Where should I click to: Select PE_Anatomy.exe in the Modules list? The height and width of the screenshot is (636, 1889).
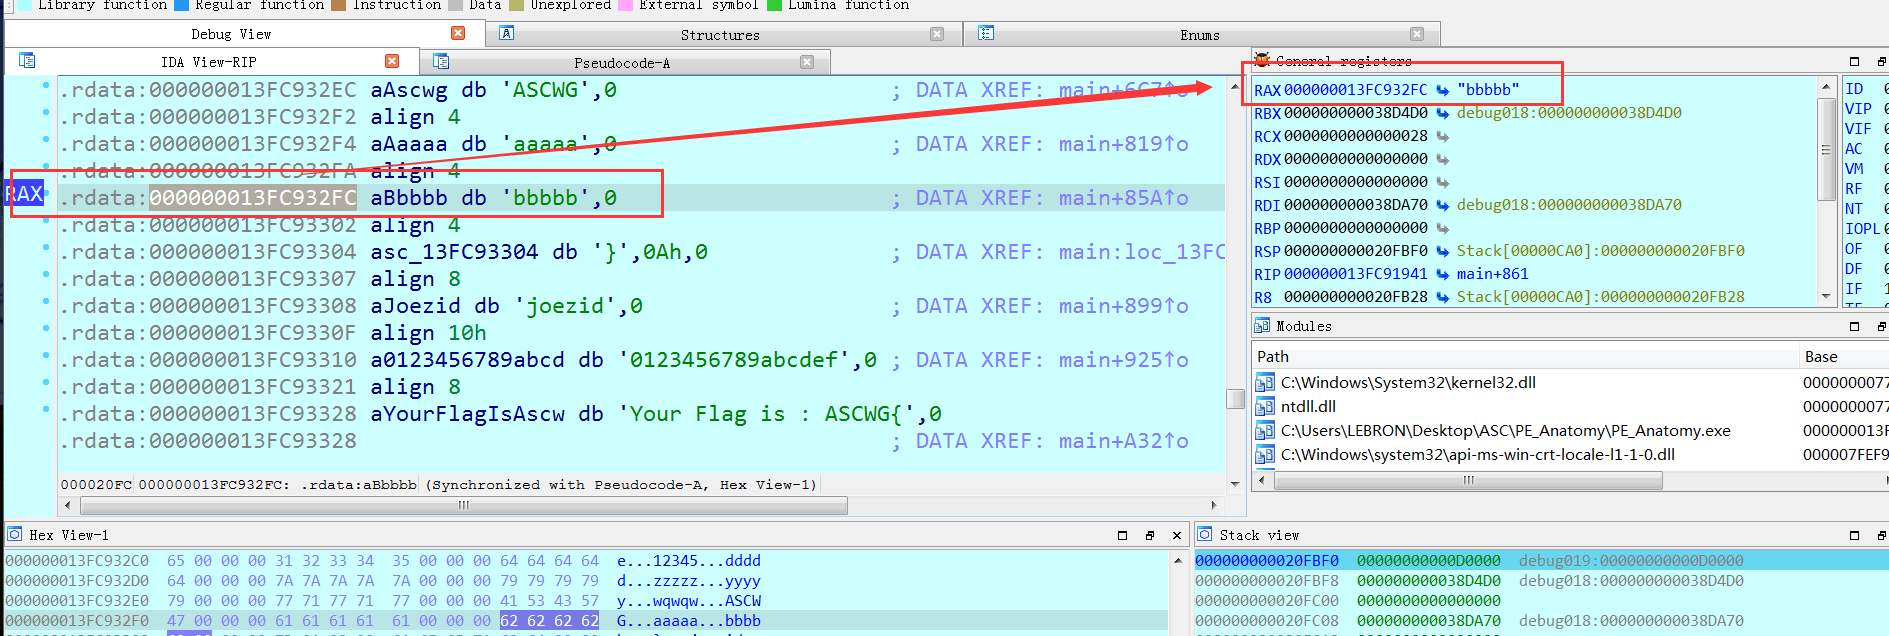coord(1505,431)
